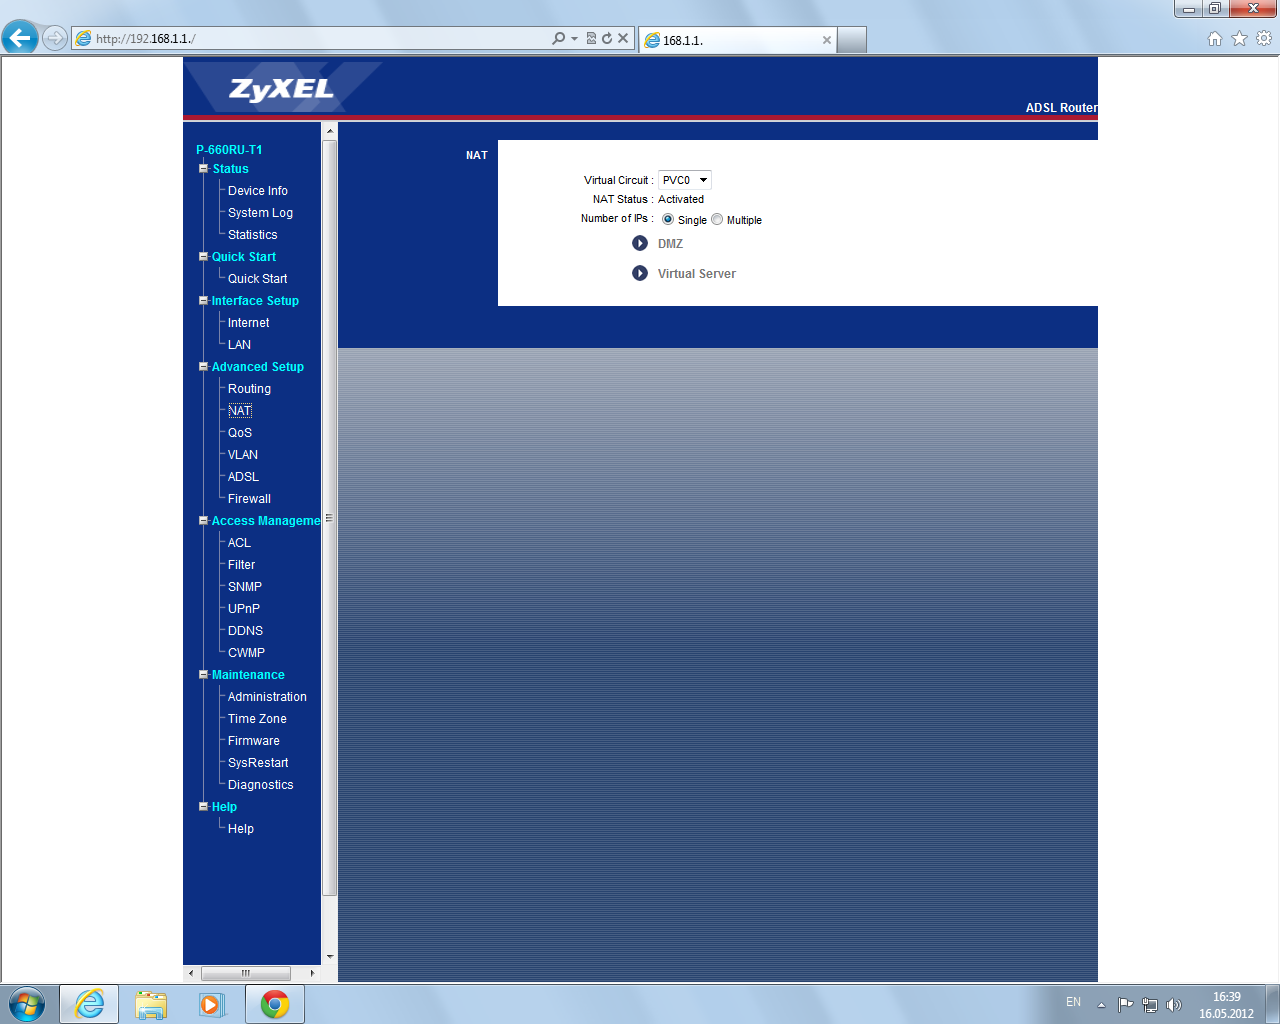This screenshot has height=1024, width=1280.
Task: Open Firewall menu item
Action: pos(249,499)
